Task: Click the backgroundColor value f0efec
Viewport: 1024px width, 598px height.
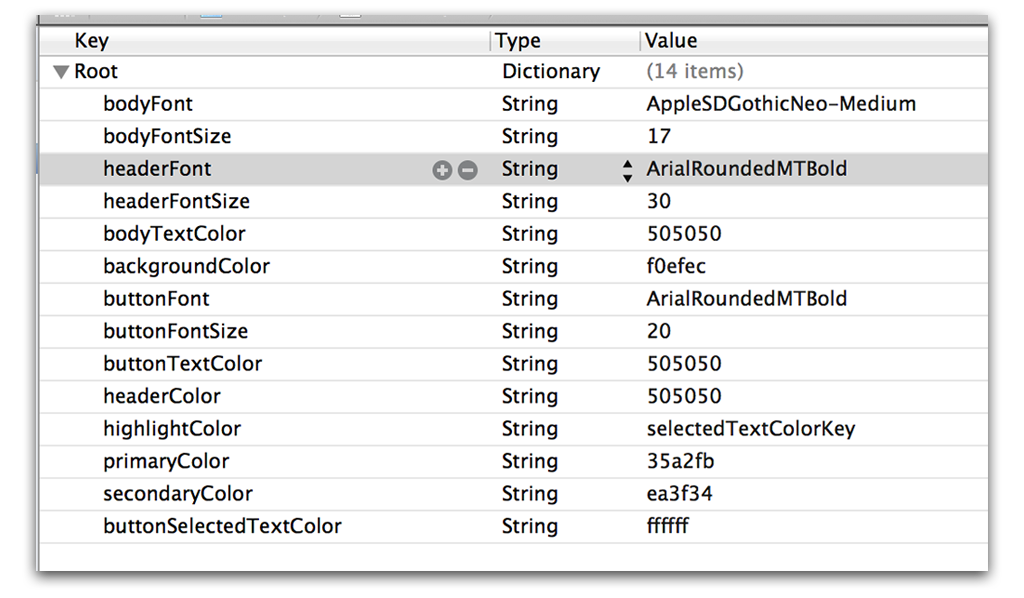Action: coord(679,266)
